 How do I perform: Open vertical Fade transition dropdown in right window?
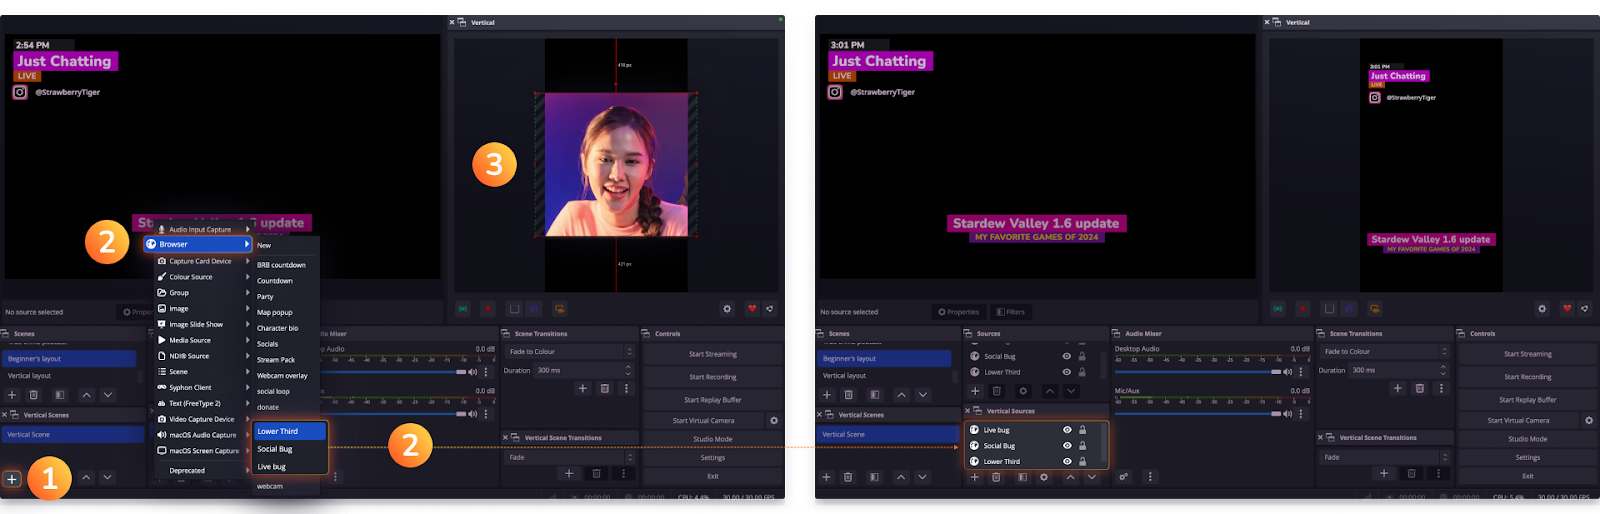(x=1384, y=457)
